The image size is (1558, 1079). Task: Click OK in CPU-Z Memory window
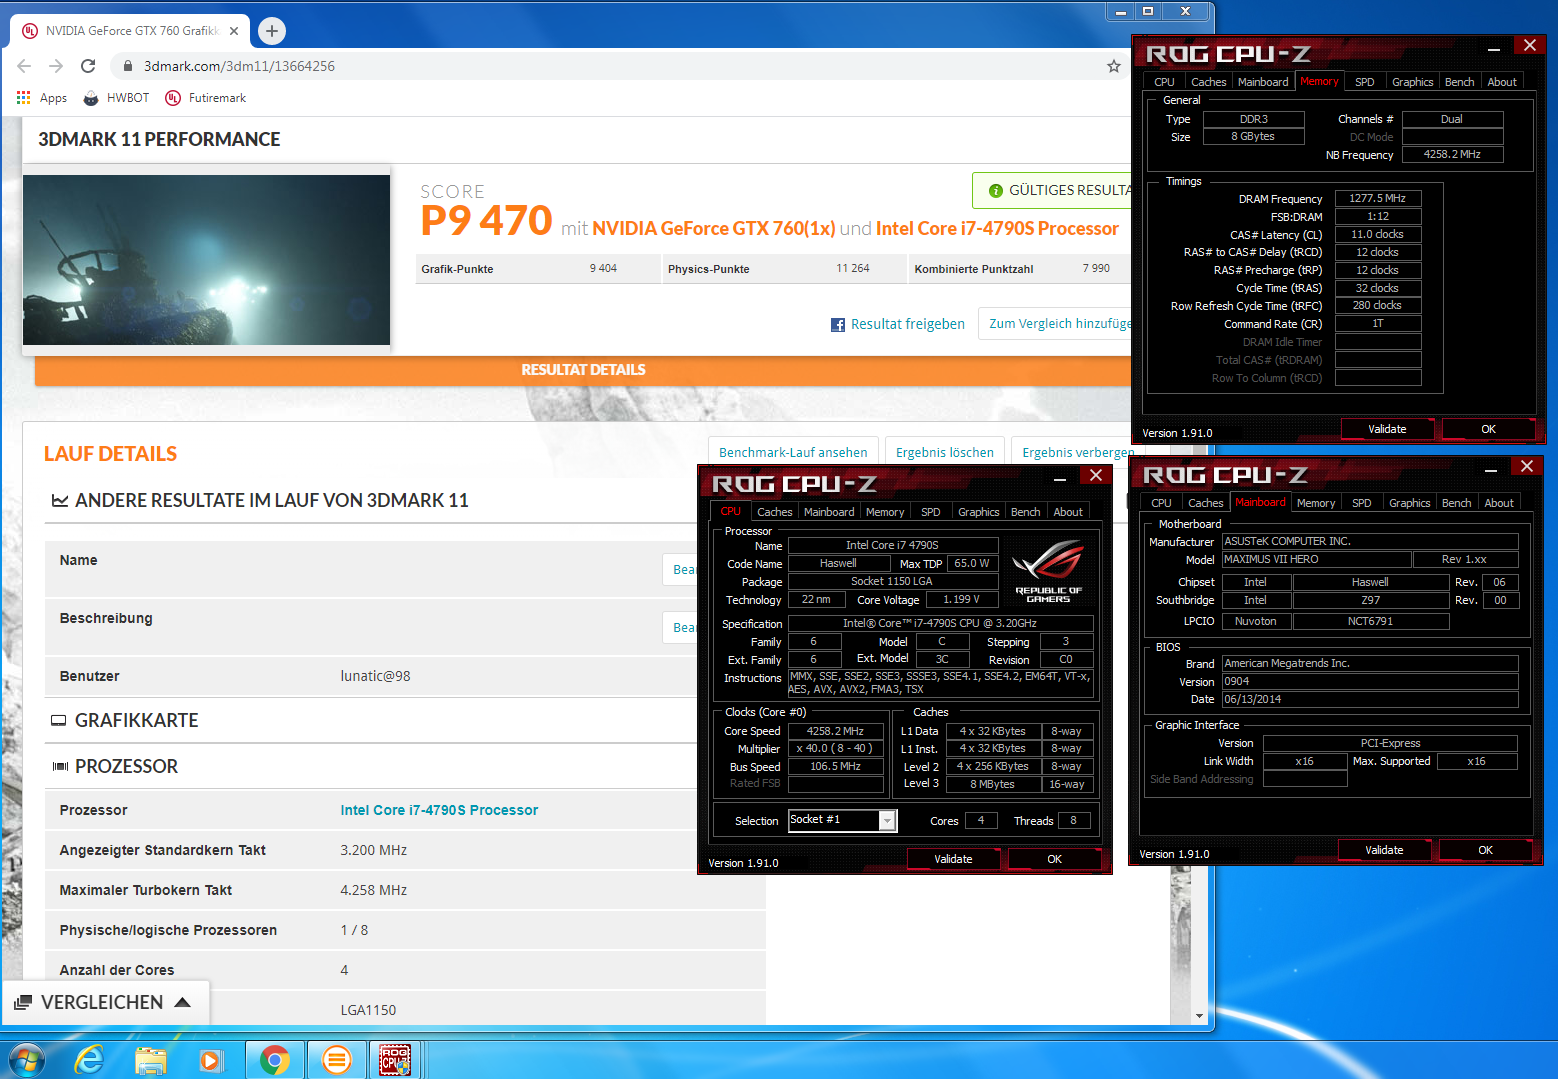(1488, 429)
